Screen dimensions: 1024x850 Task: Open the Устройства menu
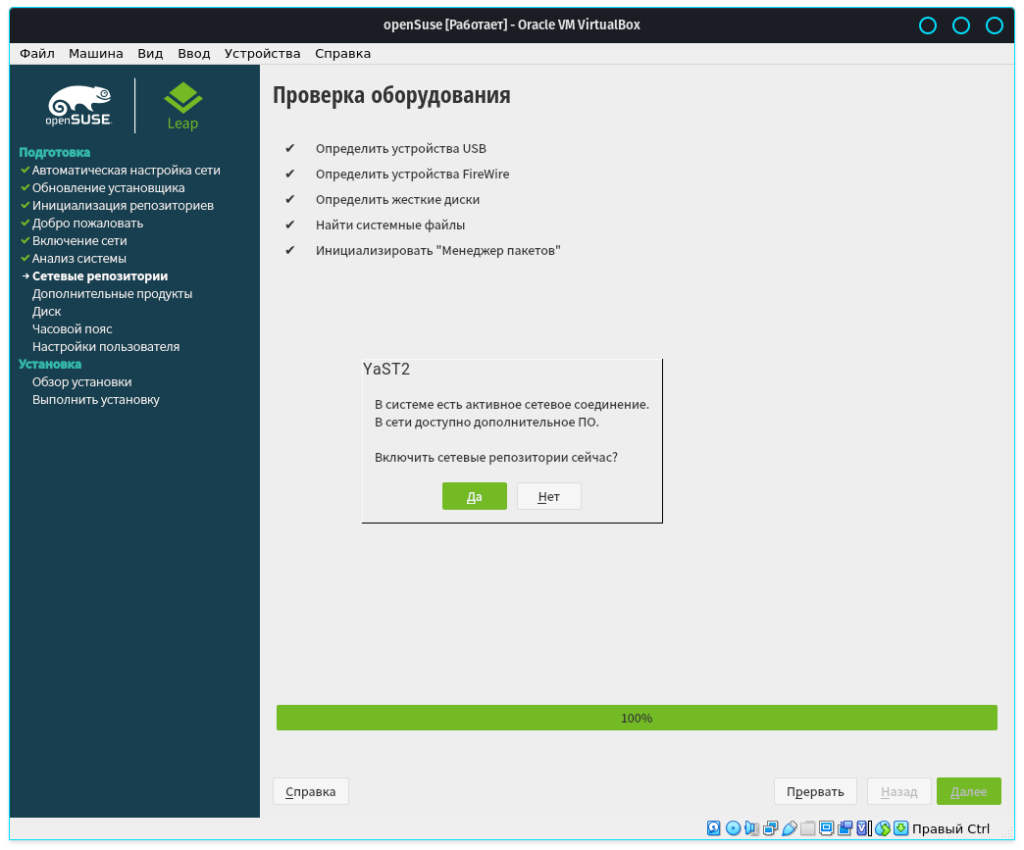pos(263,54)
